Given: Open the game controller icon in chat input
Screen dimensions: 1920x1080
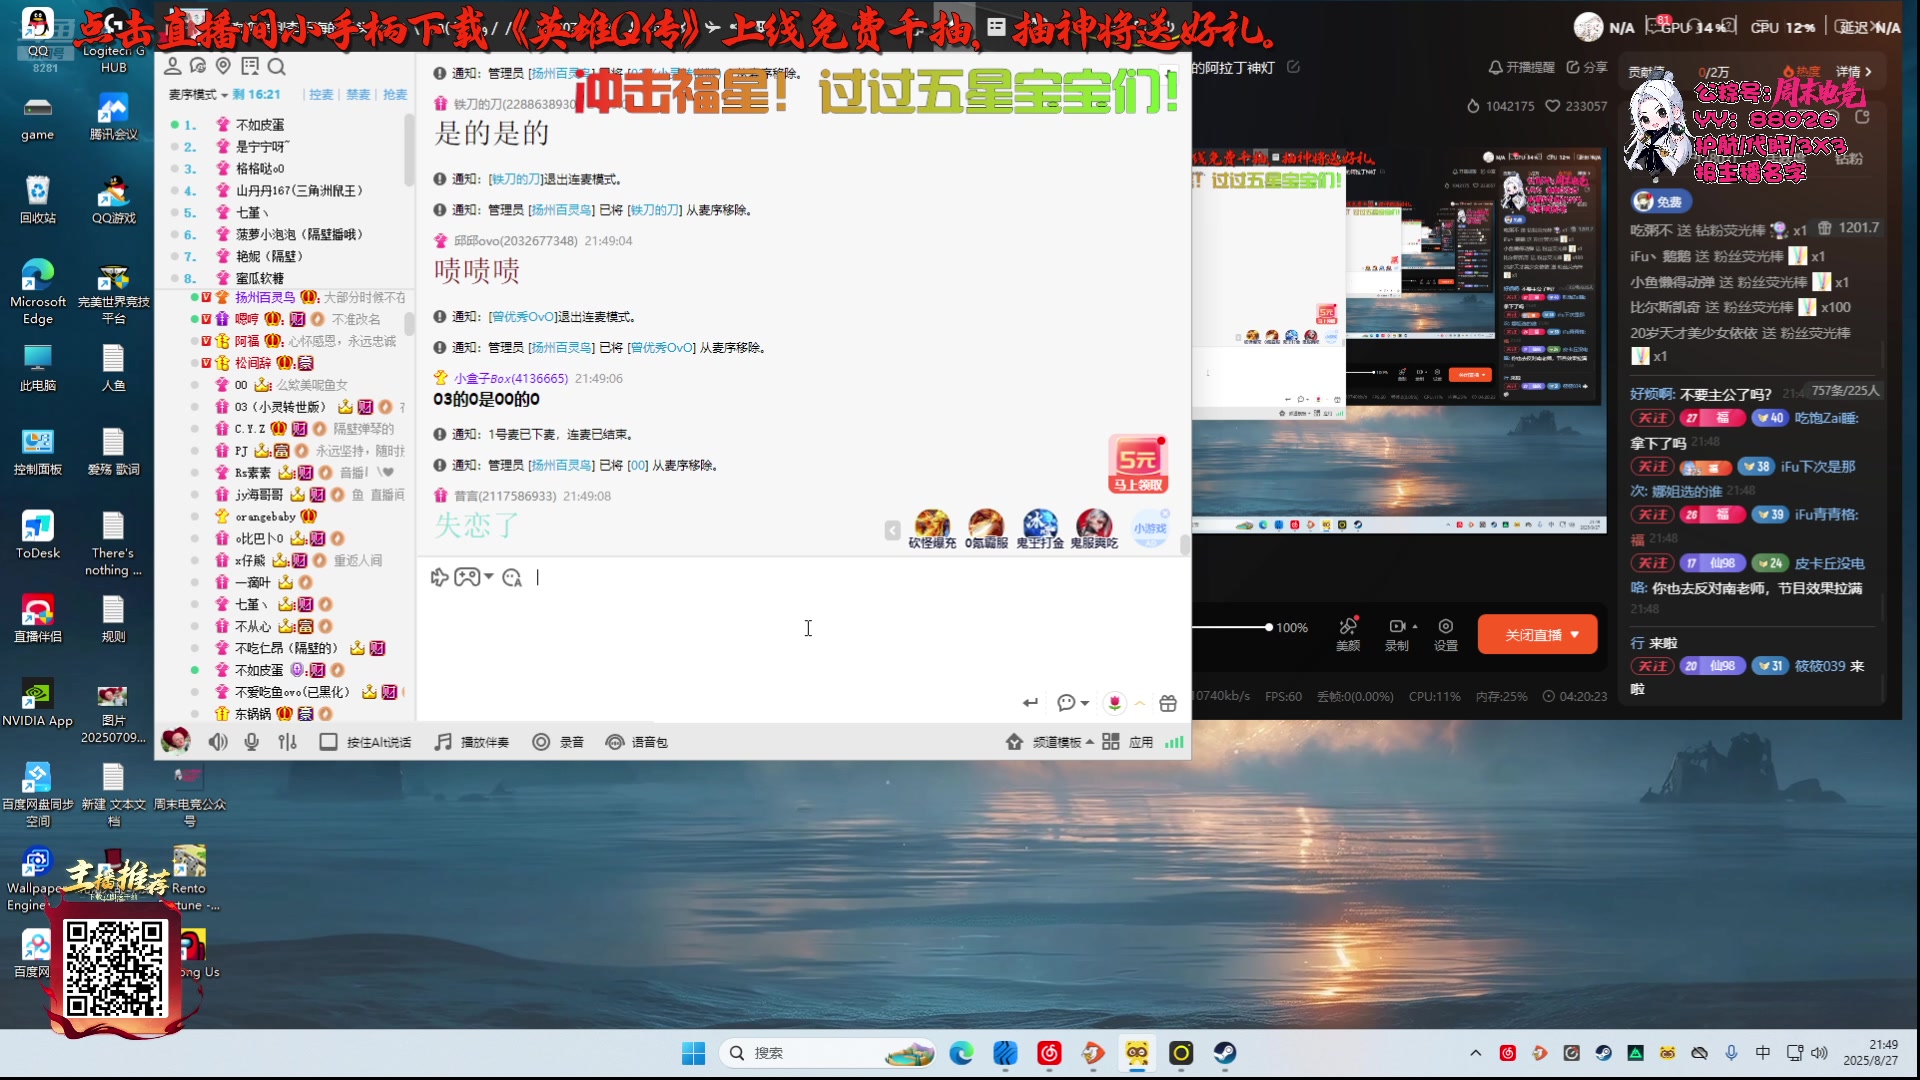Looking at the screenshot, I should pos(467,577).
